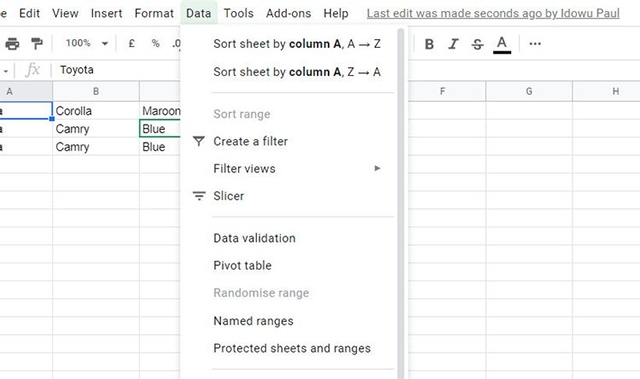The image size is (640, 379).
Task: Apply percent format icon
Action: tap(156, 43)
